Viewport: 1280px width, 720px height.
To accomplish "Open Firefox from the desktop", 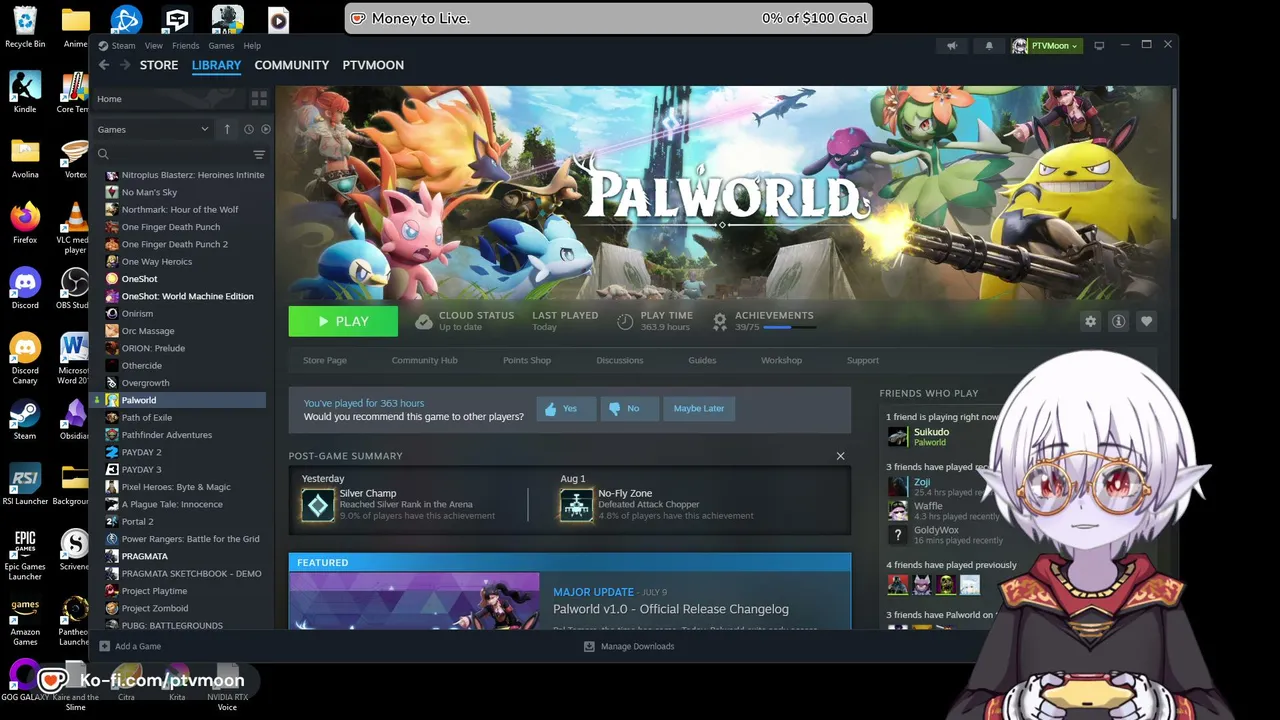I will 25,222.
